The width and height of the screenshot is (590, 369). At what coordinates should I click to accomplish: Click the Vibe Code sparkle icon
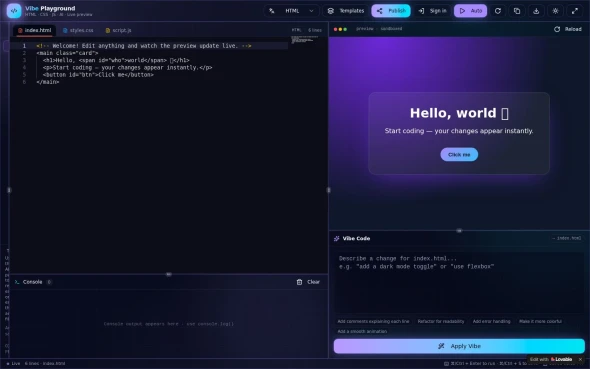(x=336, y=238)
